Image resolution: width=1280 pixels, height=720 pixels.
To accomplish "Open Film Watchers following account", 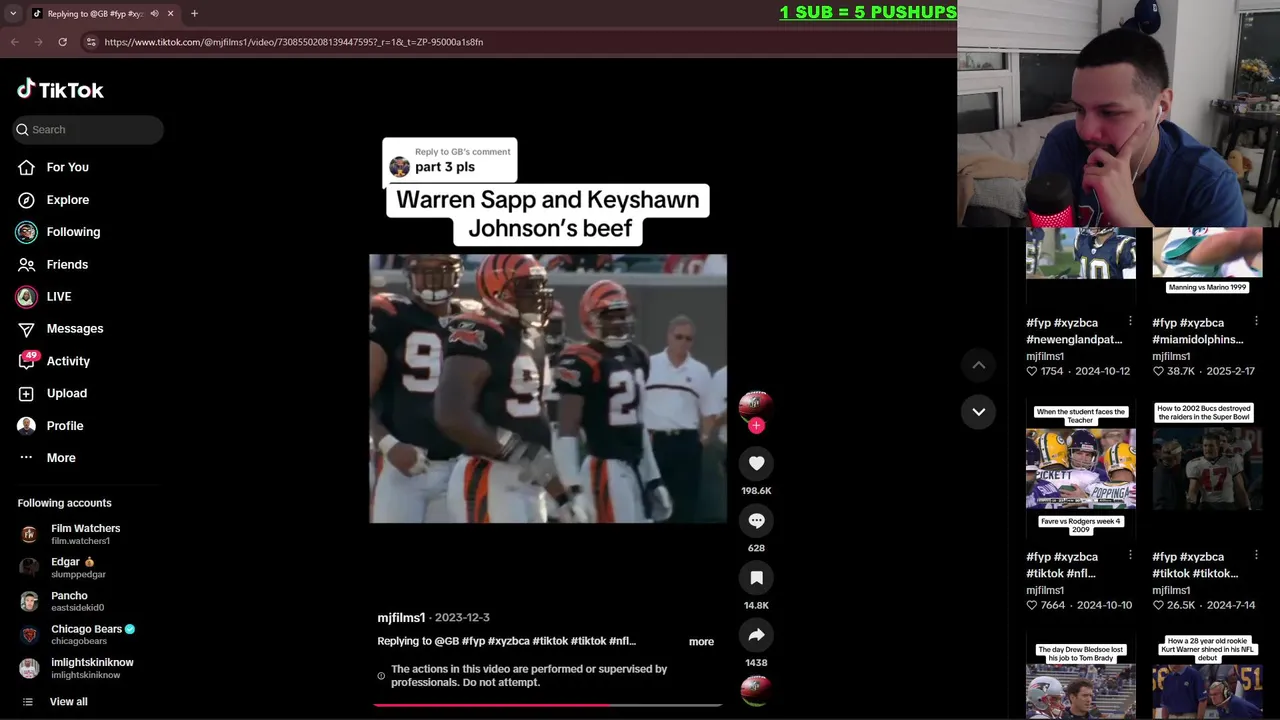I will tap(85, 534).
